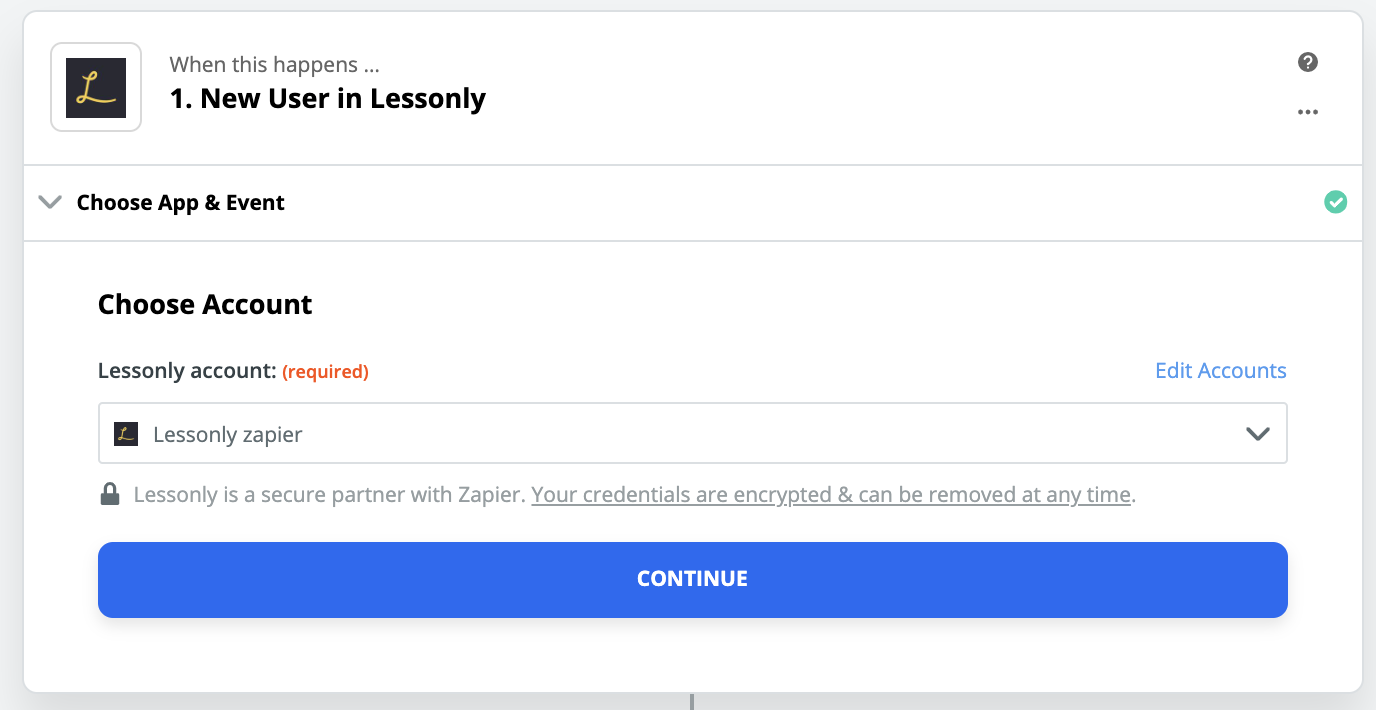Viewport: 1376px width, 710px height.
Task: Click the 'When this happens ...' label
Action: click(x=275, y=65)
